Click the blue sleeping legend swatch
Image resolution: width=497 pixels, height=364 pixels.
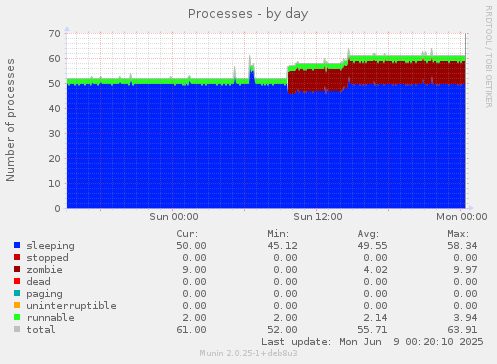17,245
